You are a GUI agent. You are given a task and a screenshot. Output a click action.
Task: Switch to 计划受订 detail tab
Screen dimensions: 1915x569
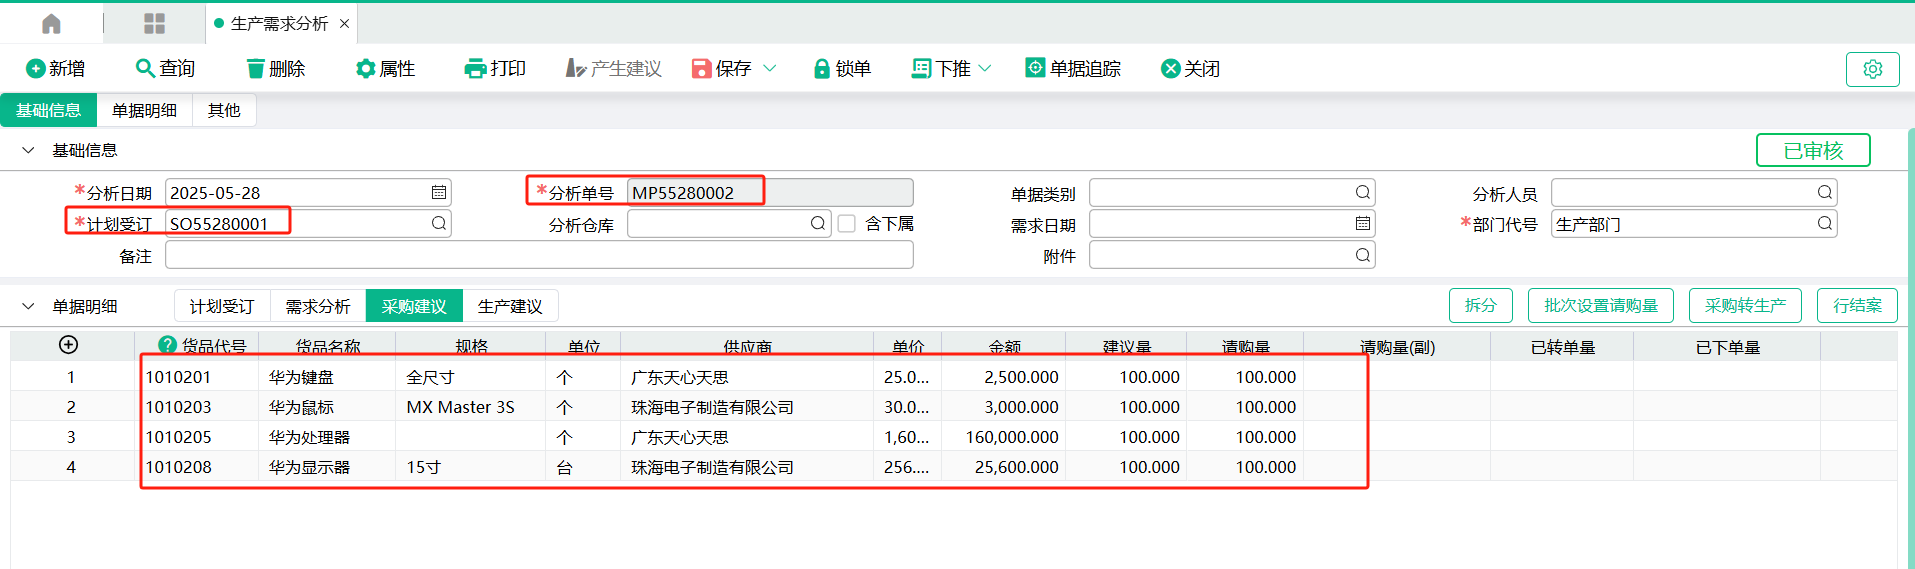pos(222,306)
